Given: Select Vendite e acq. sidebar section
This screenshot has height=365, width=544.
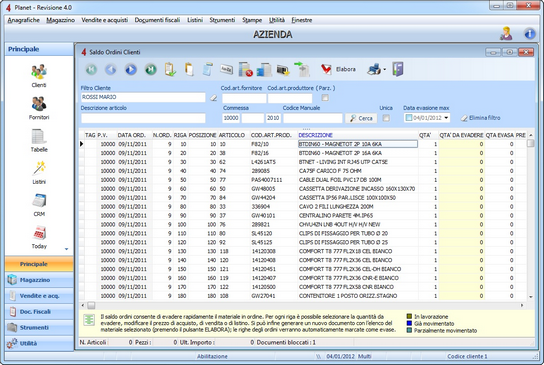Looking at the screenshot, I should pos(39,296).
